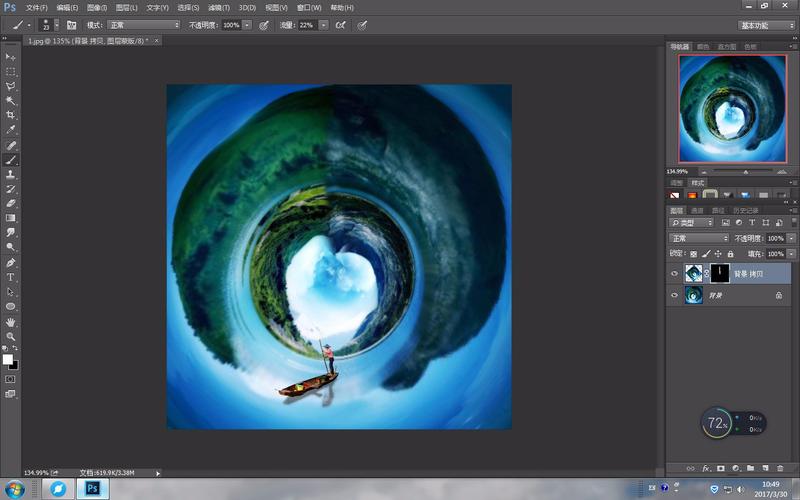Hide the 背景 拷贝 layer visibility
800x500 pixels.
[x=674, y=274]
